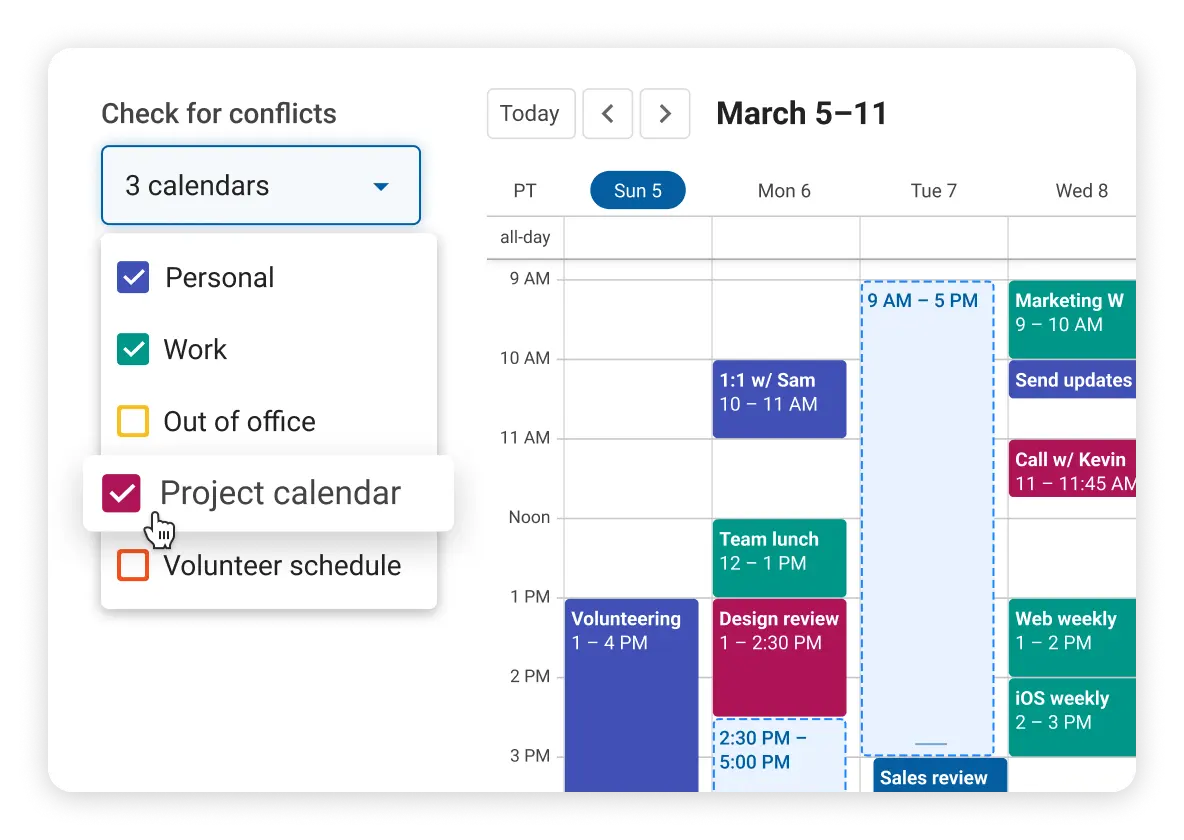This screenshot has height=840, width=1184.
Task: Click the Today button
Action: click(x=531, y=113)
